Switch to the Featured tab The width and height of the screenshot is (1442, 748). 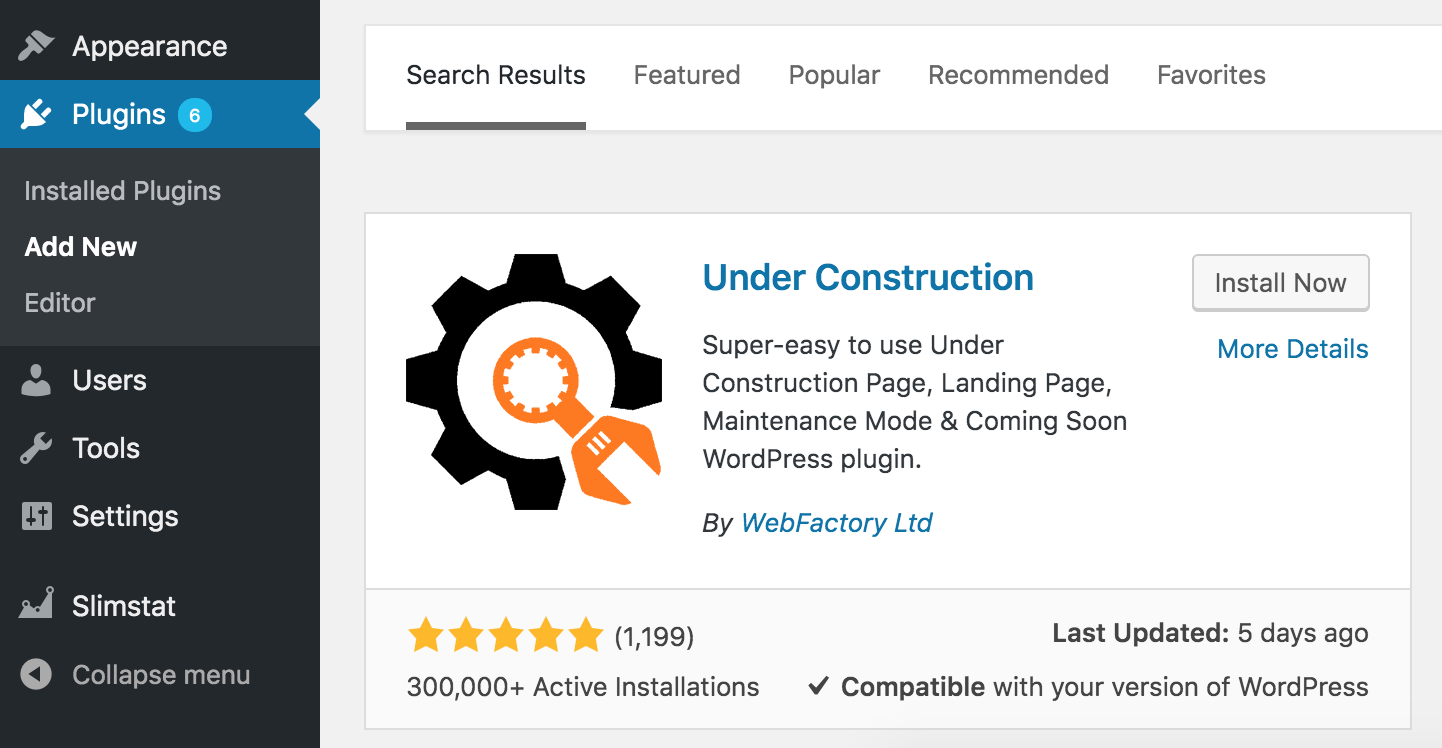(x=687, y=75)
